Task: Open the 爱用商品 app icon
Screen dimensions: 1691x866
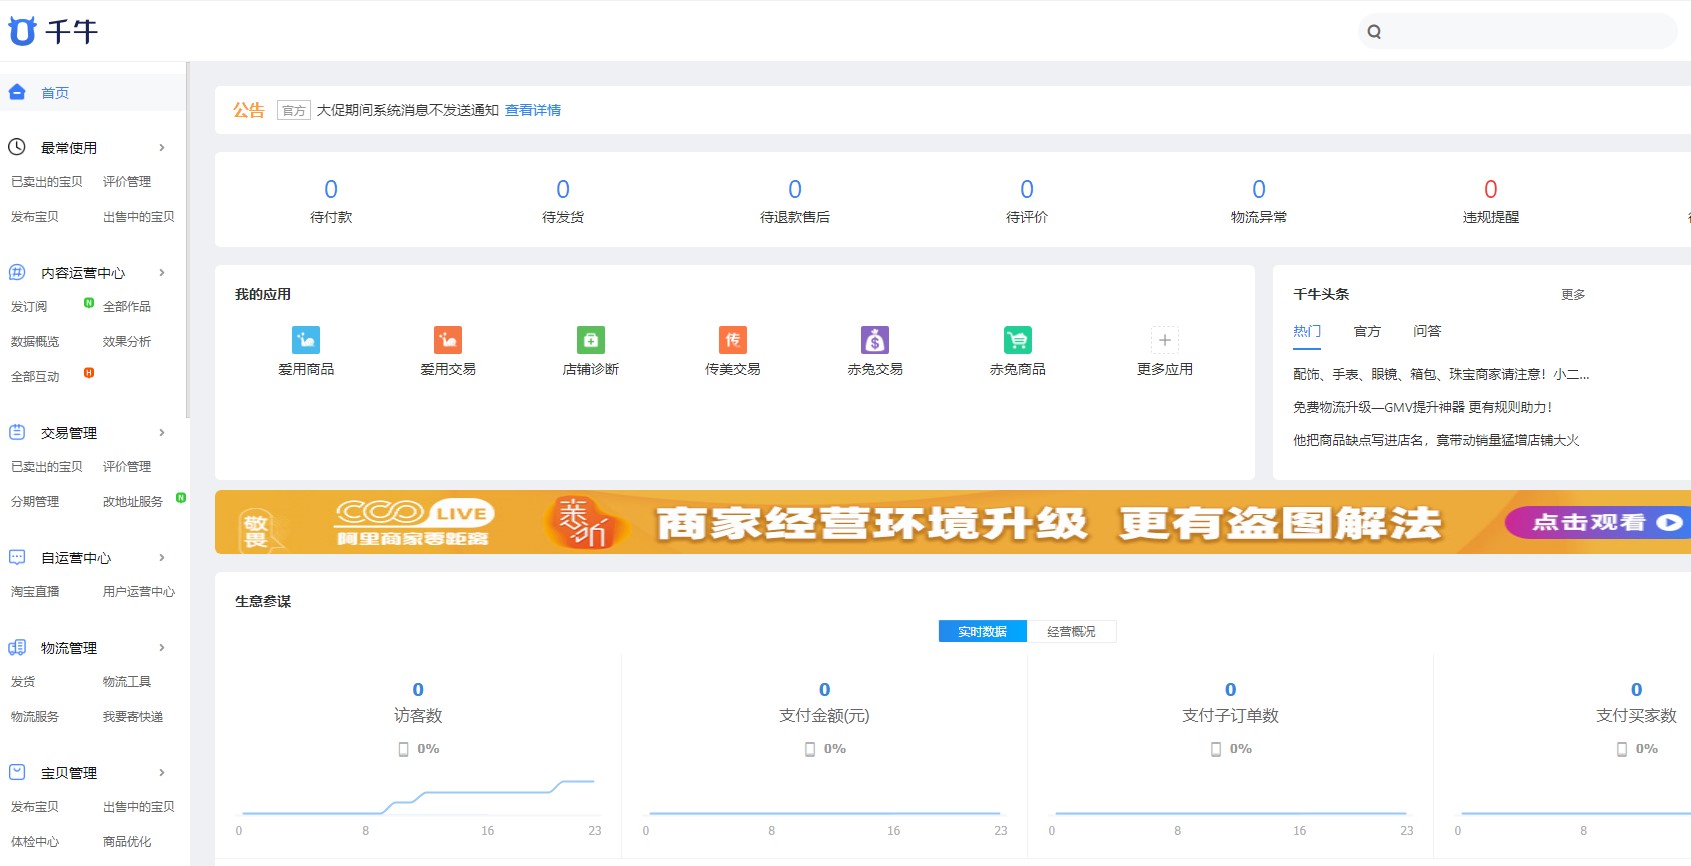Action: (306, 340)
